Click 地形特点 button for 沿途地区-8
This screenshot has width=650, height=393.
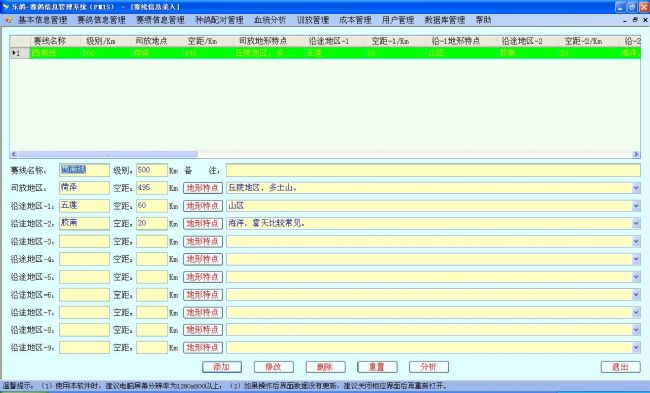point(203,330)
